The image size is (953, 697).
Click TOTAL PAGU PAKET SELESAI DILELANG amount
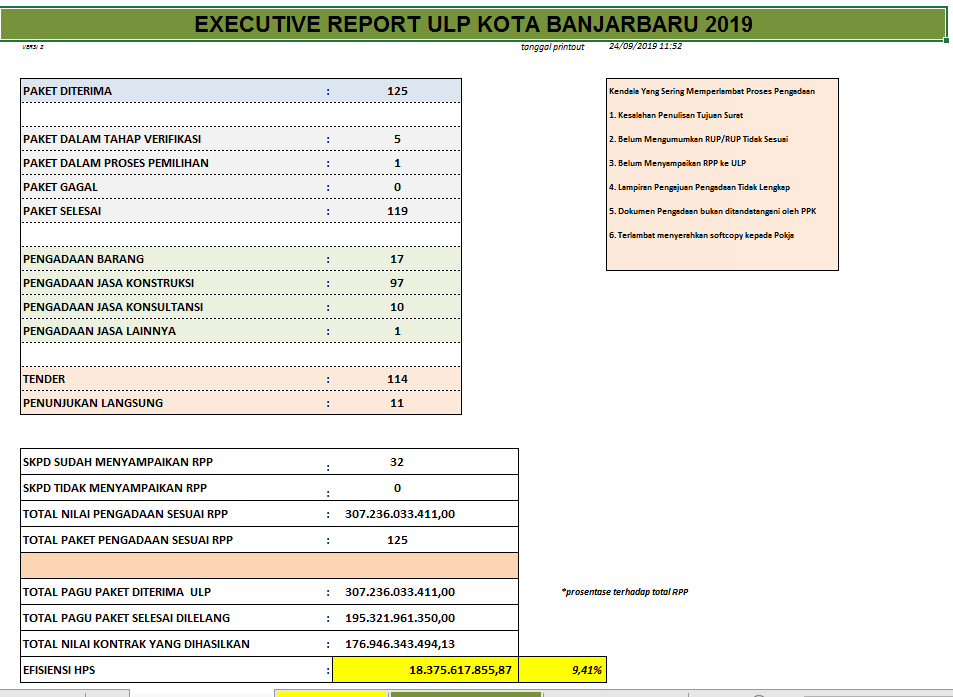(x=400, y=618)
